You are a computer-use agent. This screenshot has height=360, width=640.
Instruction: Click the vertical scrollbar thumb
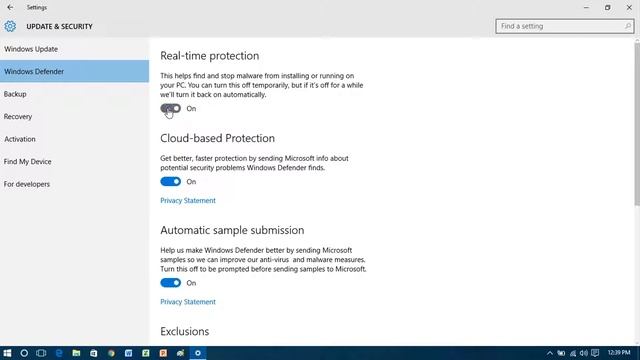click(637, 124)
